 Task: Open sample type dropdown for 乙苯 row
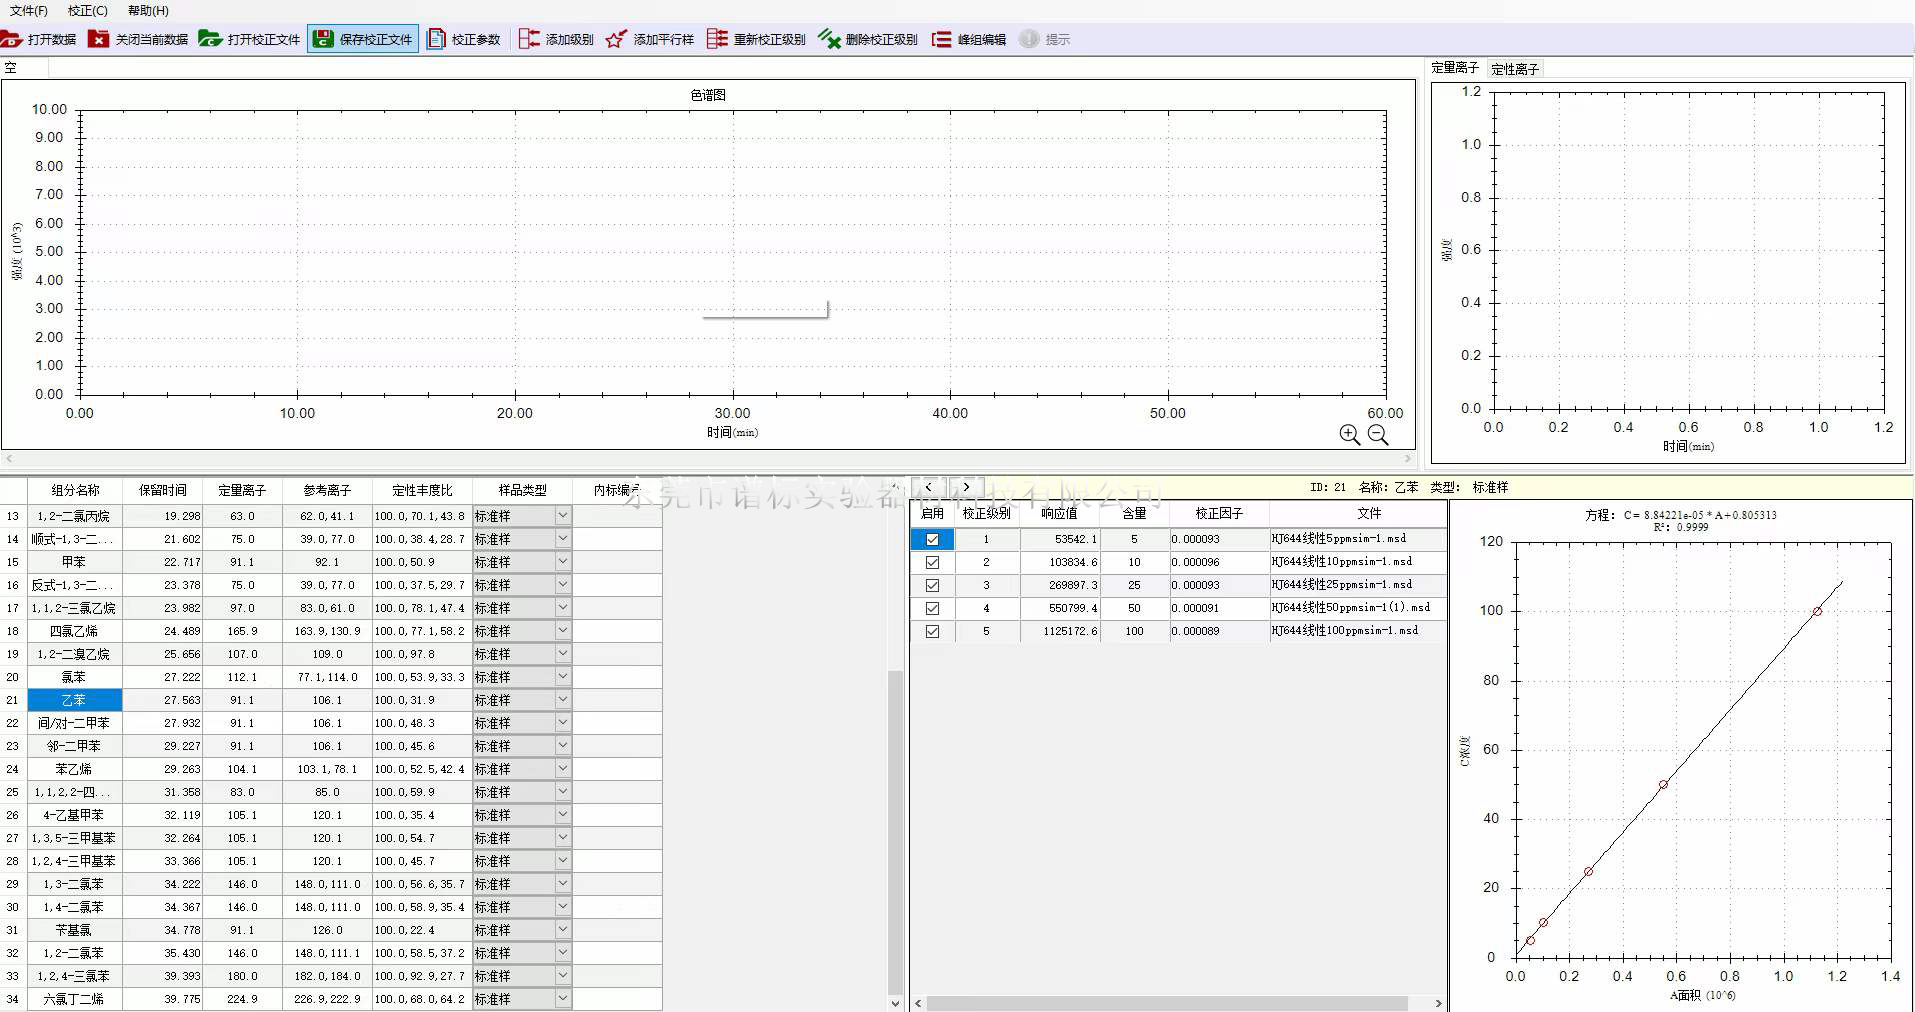(x=563, y=700)
